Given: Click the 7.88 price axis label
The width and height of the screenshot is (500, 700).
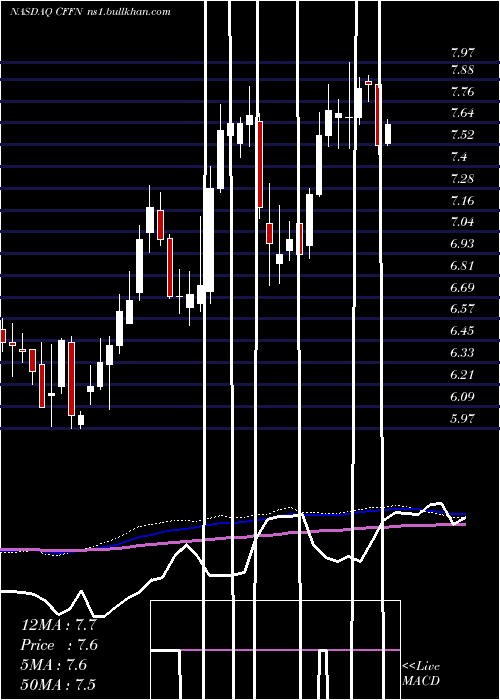Looking at the screenshot, I should coord(462,71).
